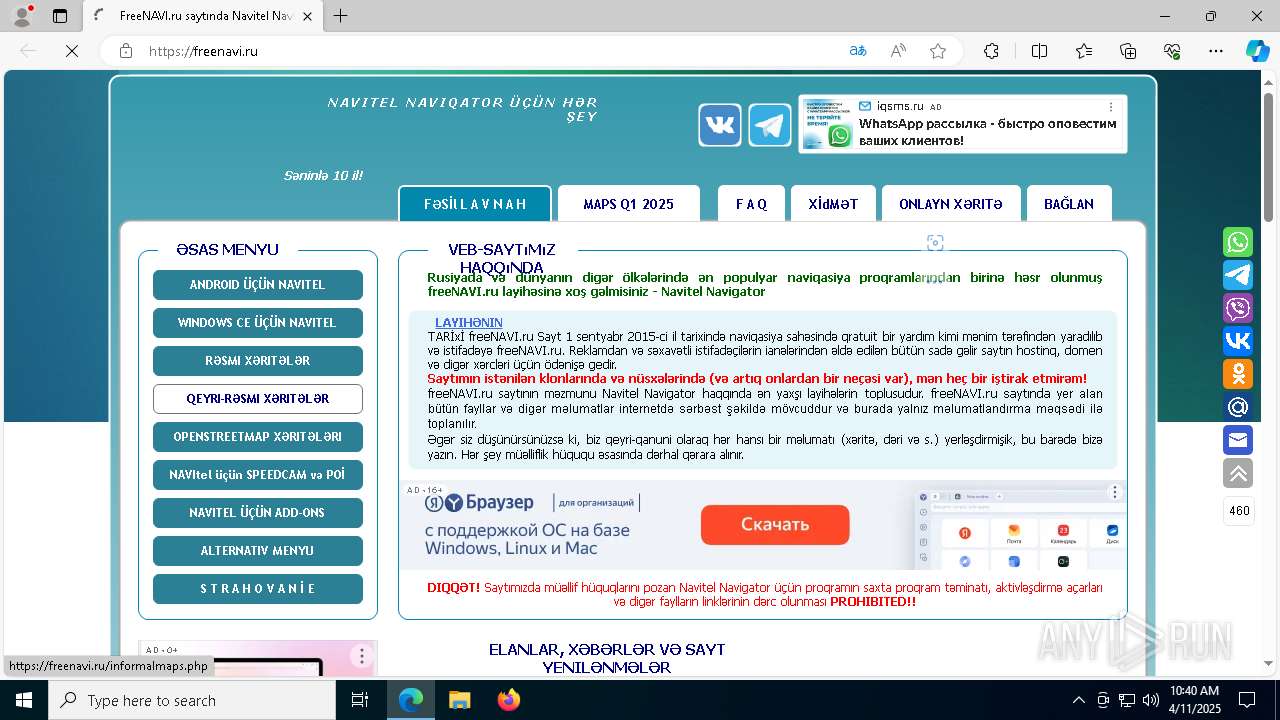The width and height of the screenshot is (1280, 720).
Task: Open OPENSTREETMAP XƏRİTƏLƏRİ menu item
Action: (258, 437)
